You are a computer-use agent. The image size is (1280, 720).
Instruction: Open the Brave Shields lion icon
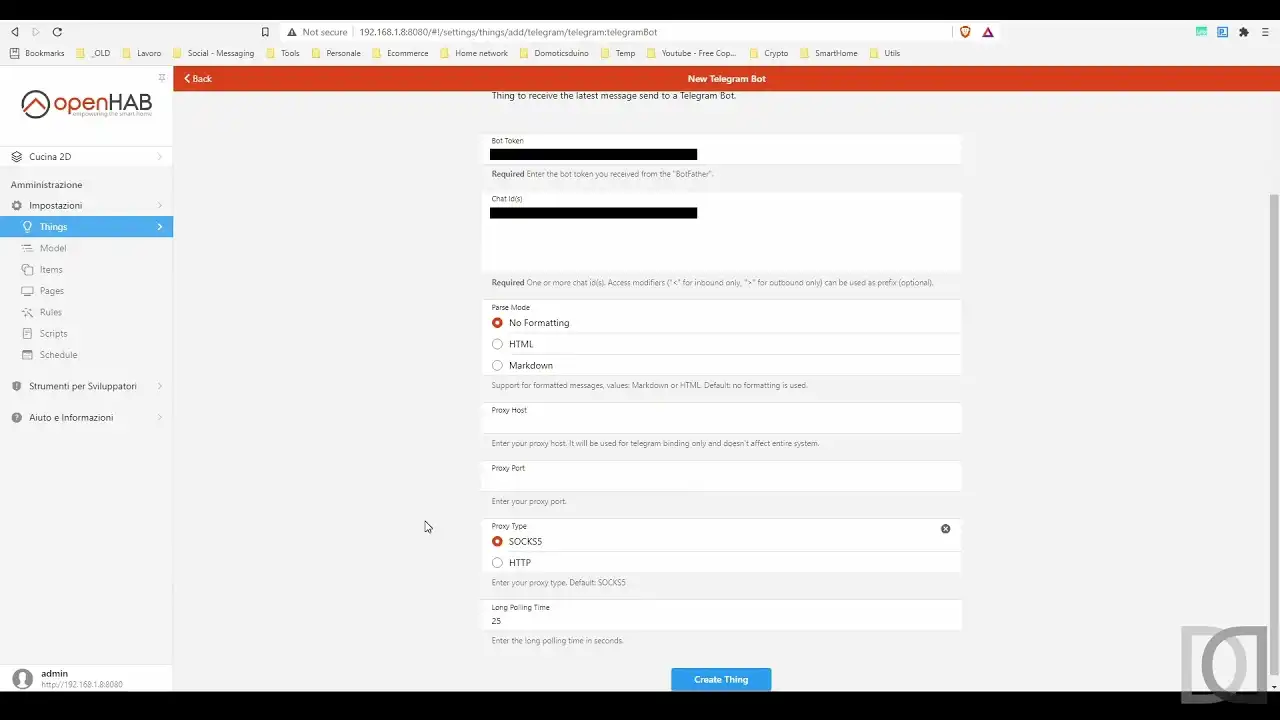(965, 32)
